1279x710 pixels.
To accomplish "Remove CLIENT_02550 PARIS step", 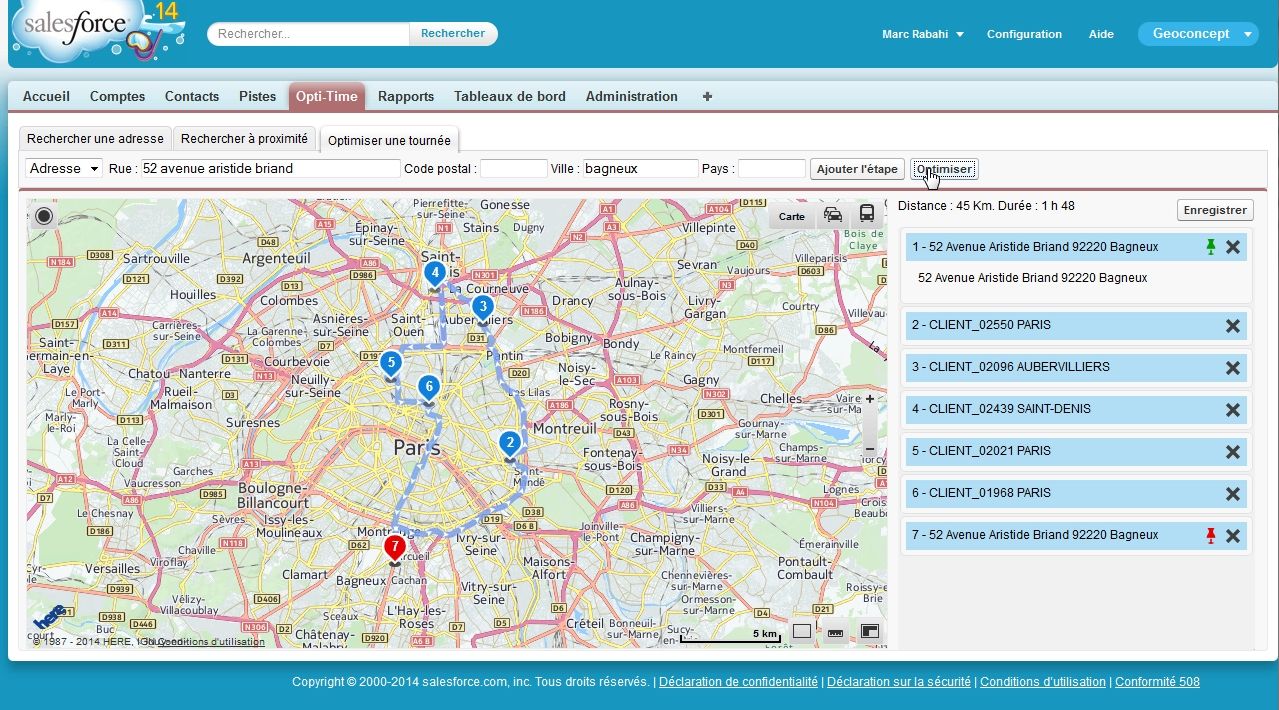I will pyautogui.click(x=1233, y=326).
